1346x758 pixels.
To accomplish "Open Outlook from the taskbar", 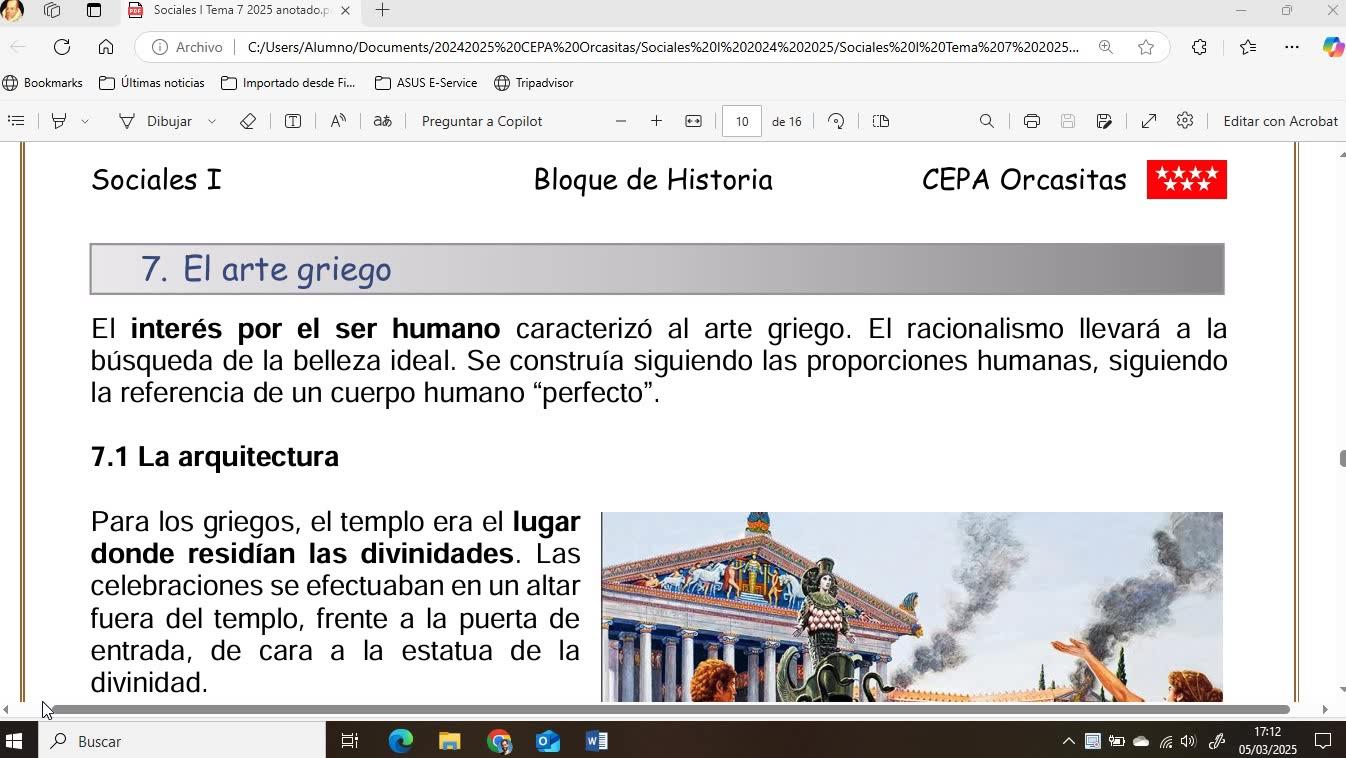I will (547, 742).
